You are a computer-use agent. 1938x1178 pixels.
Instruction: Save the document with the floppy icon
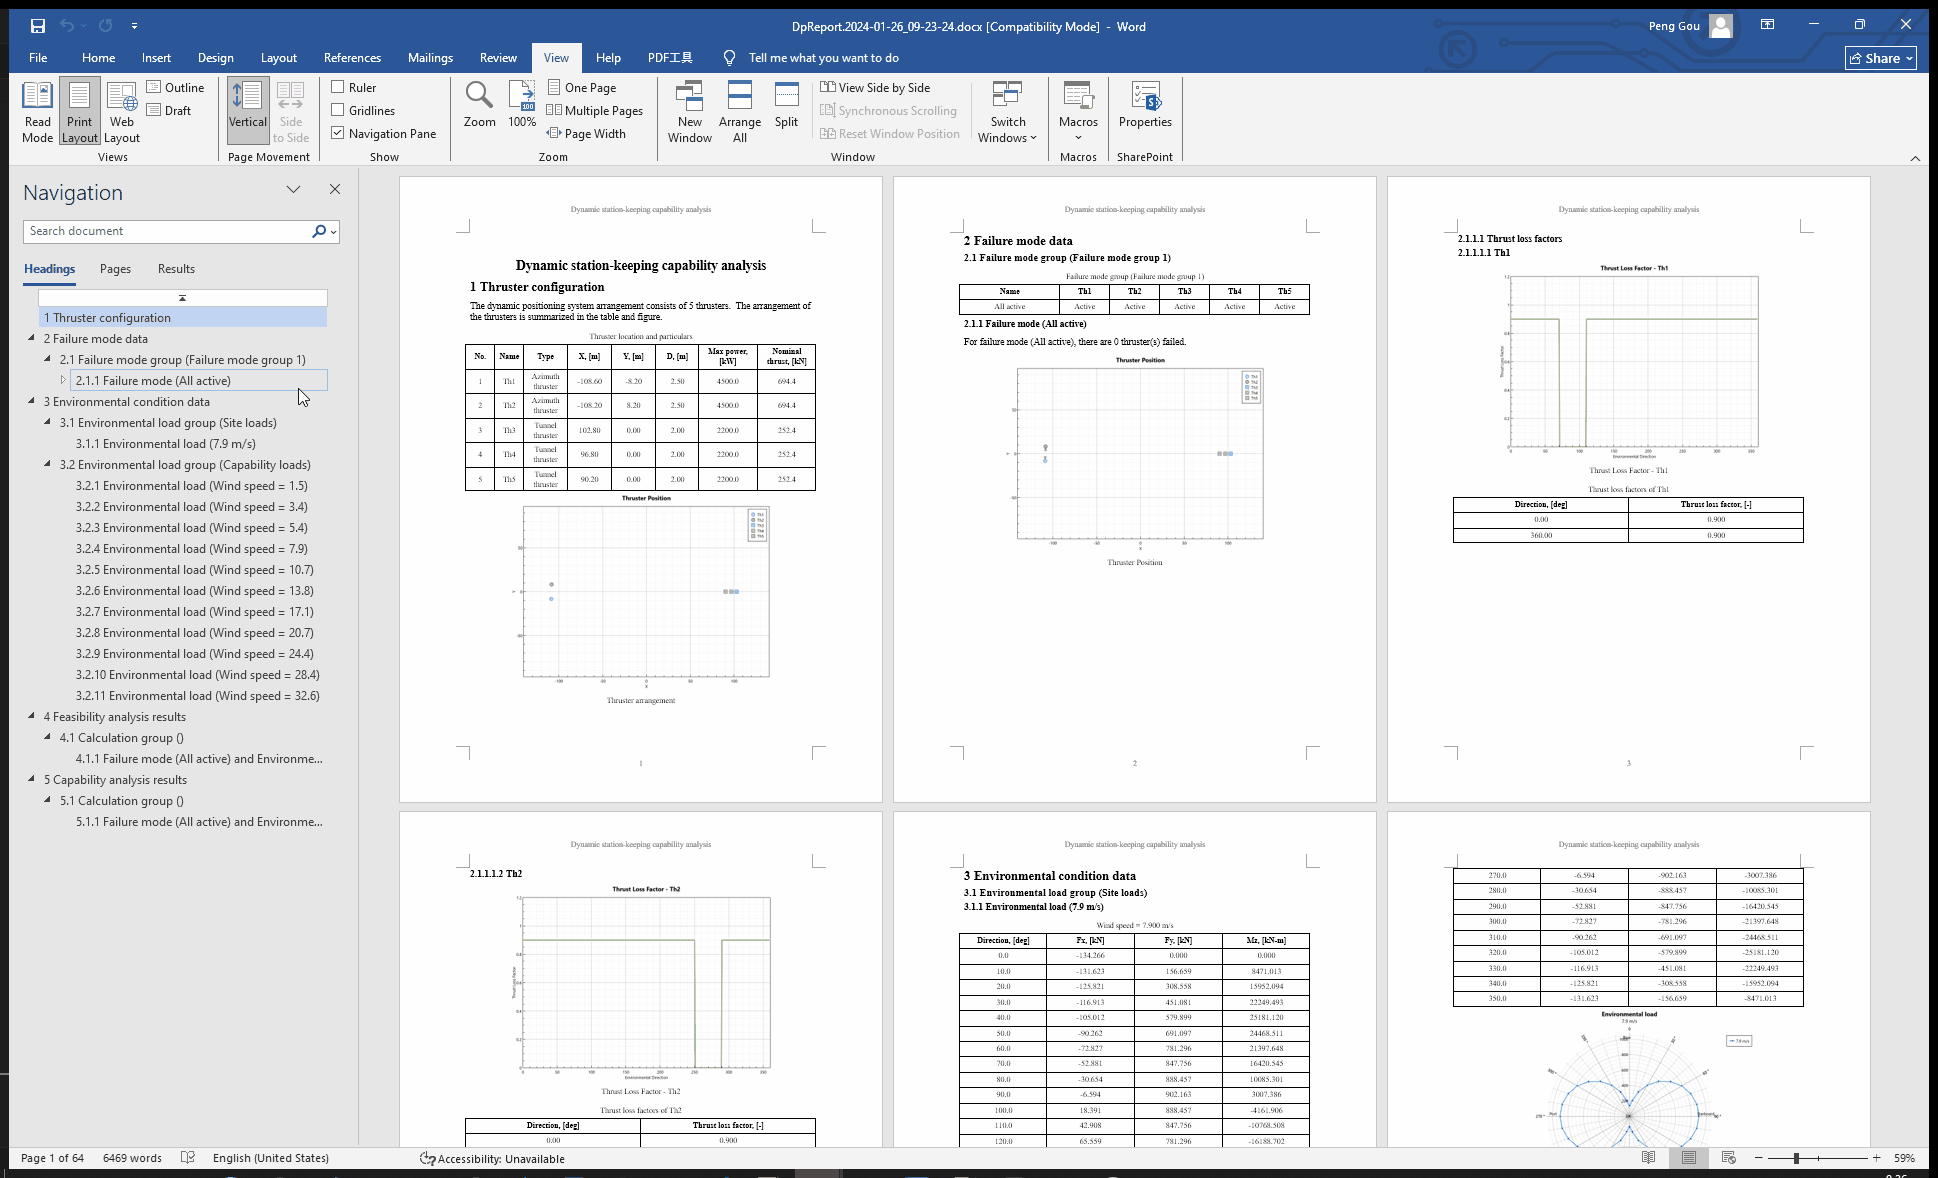pos(38,26)
